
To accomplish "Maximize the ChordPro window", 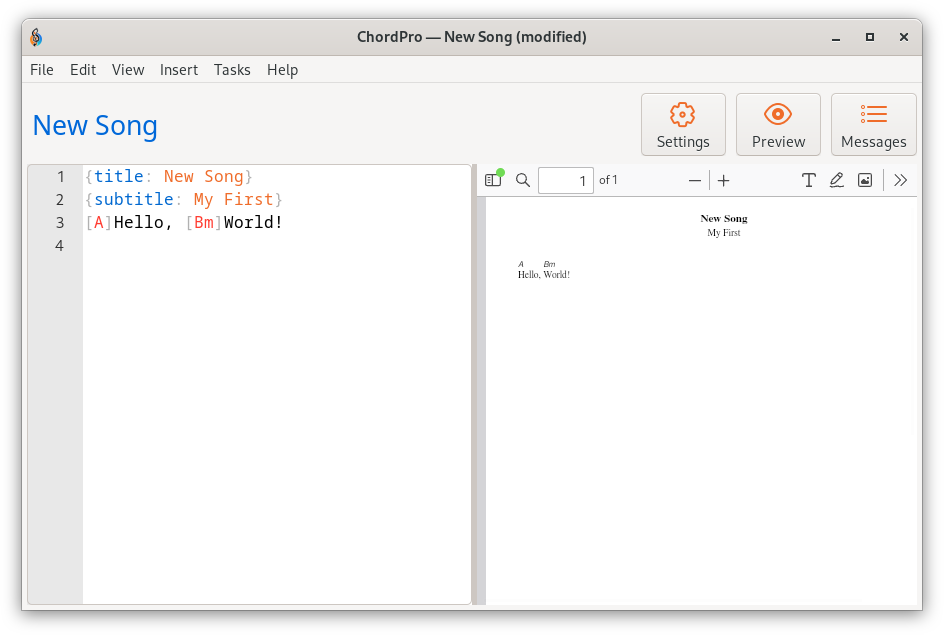I will tap(870, 37).
